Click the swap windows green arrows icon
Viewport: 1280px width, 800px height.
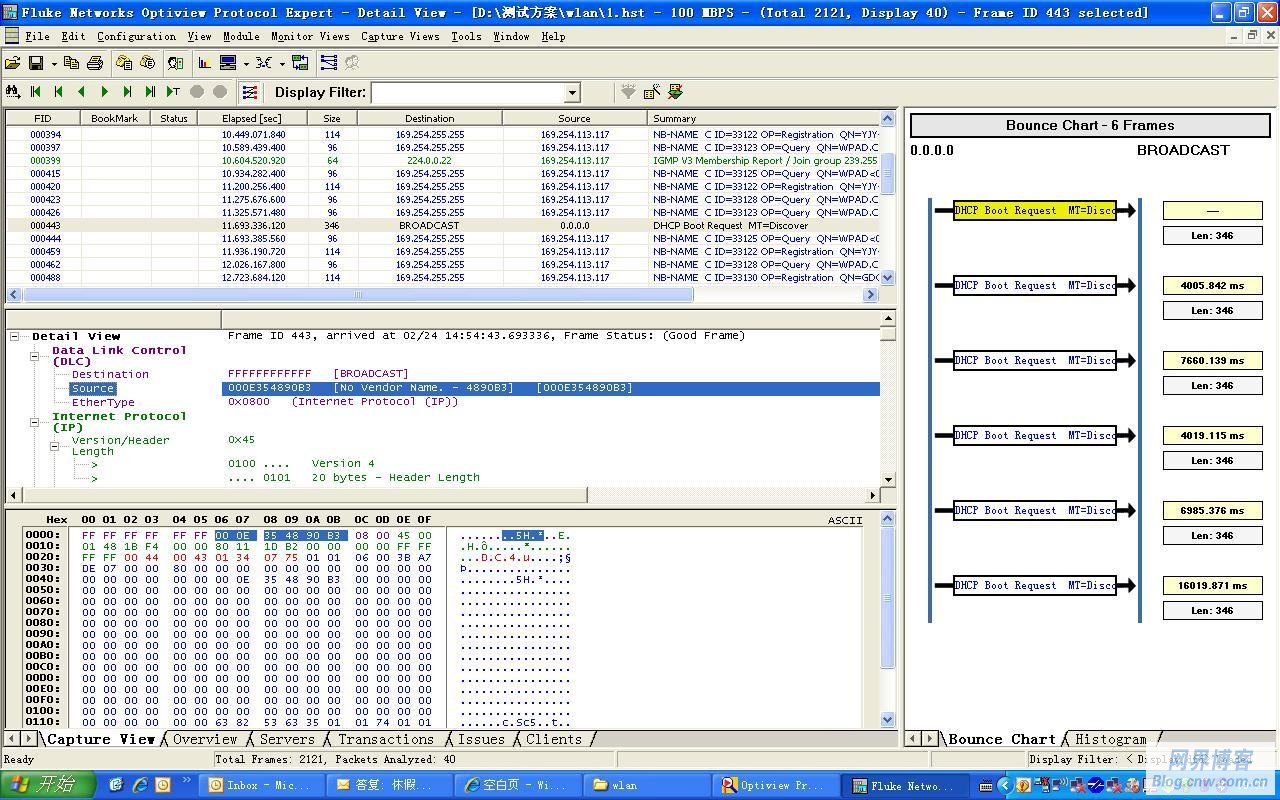coord(300,63)
